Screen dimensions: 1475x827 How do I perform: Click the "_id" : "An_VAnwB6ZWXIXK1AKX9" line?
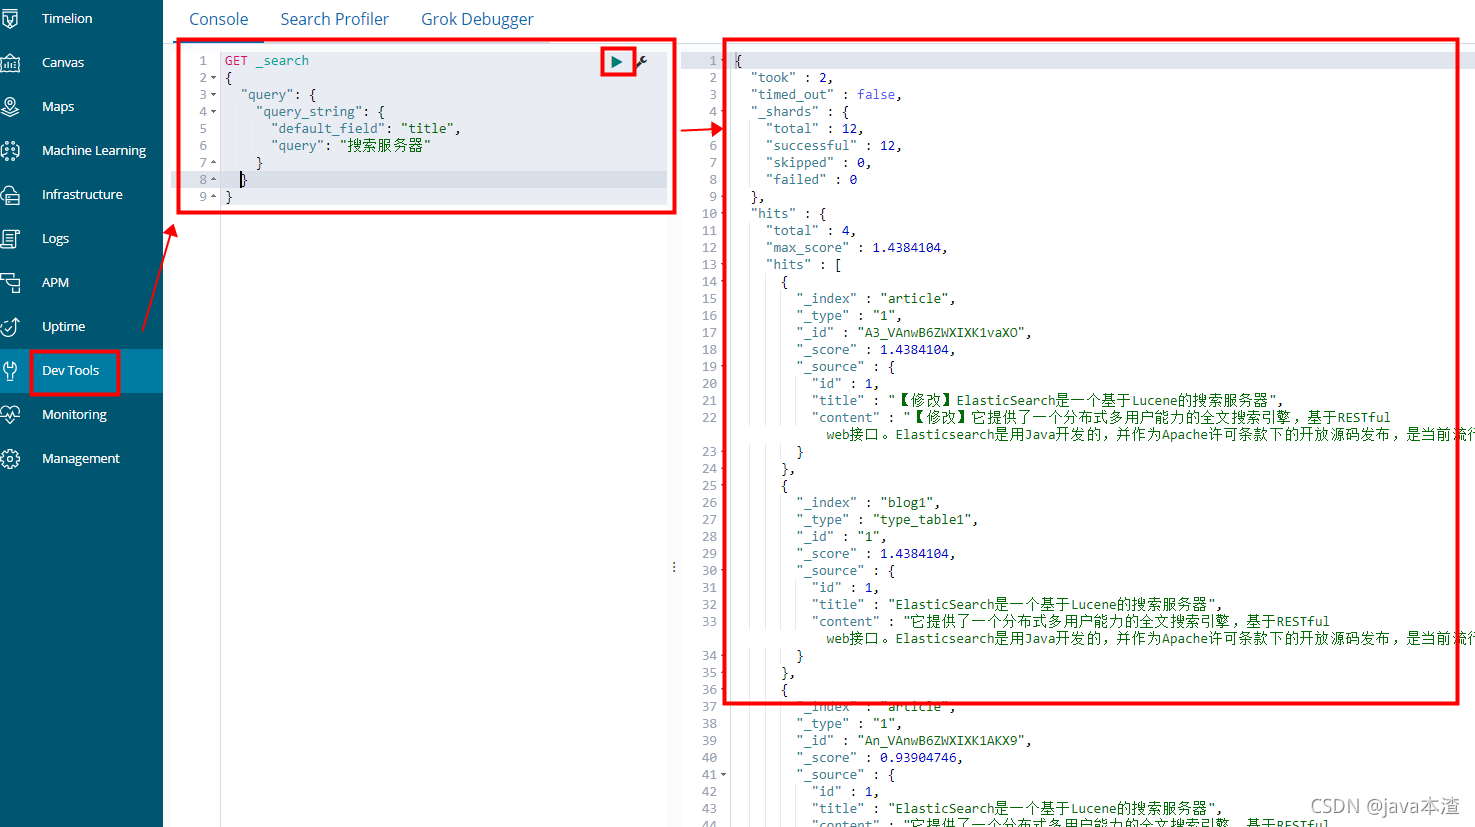coord(914,741)
